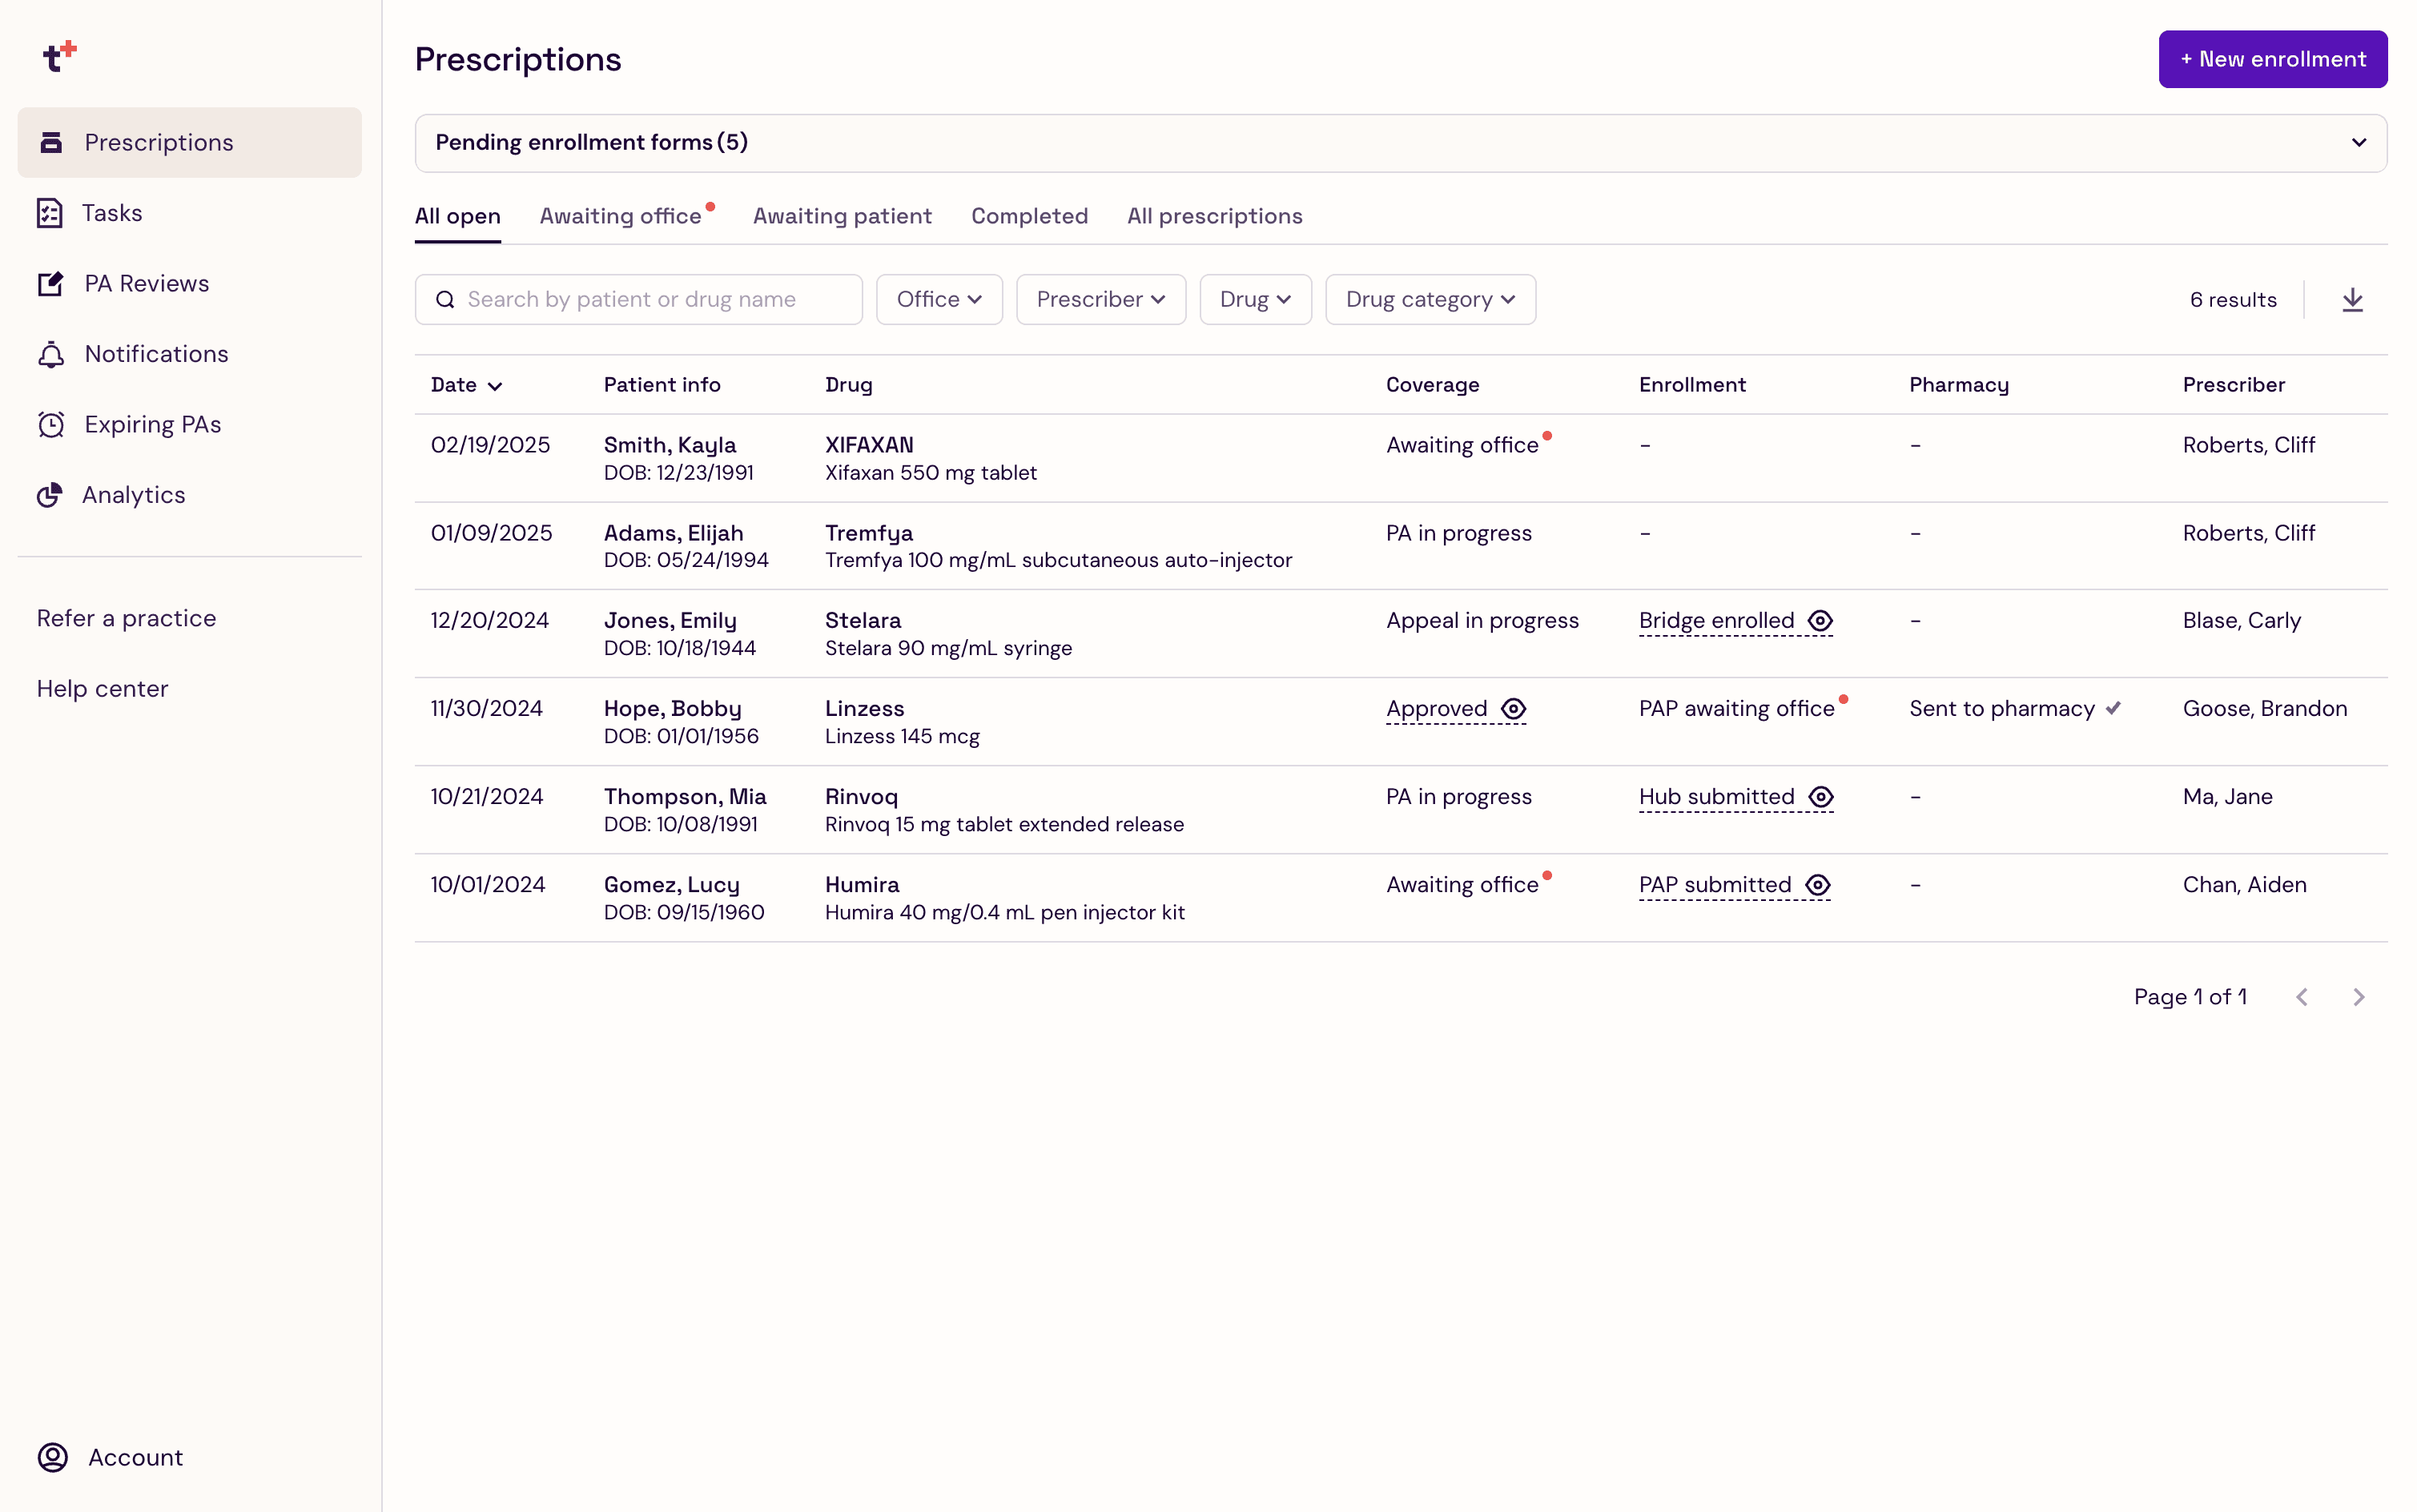Switch to the Completed tab

point(1028,216)
